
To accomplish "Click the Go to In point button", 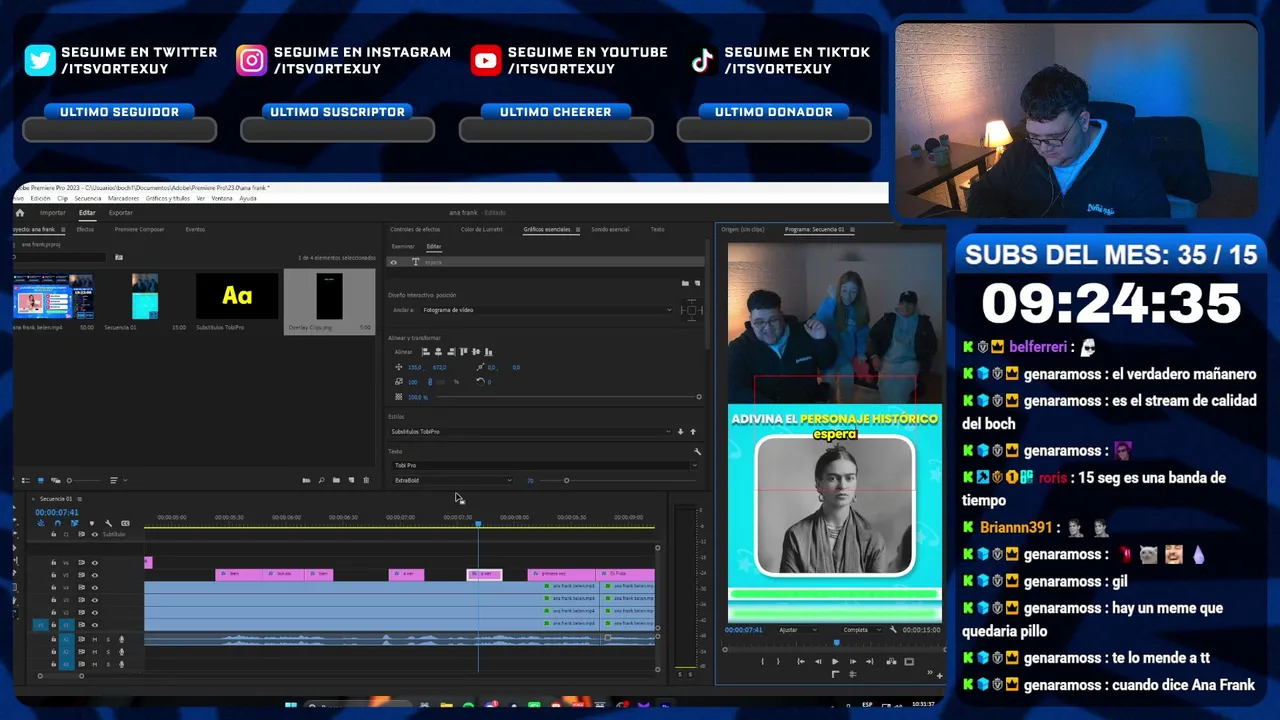I will click(x=801, y=661).
